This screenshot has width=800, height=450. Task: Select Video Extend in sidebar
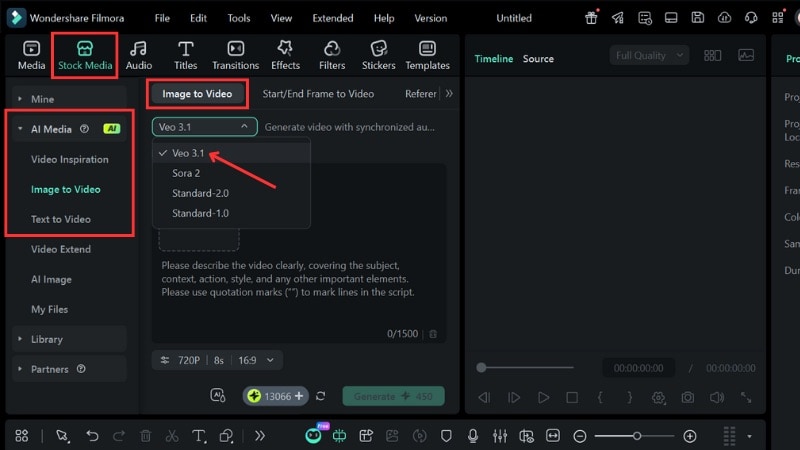[x=61, y=249]
